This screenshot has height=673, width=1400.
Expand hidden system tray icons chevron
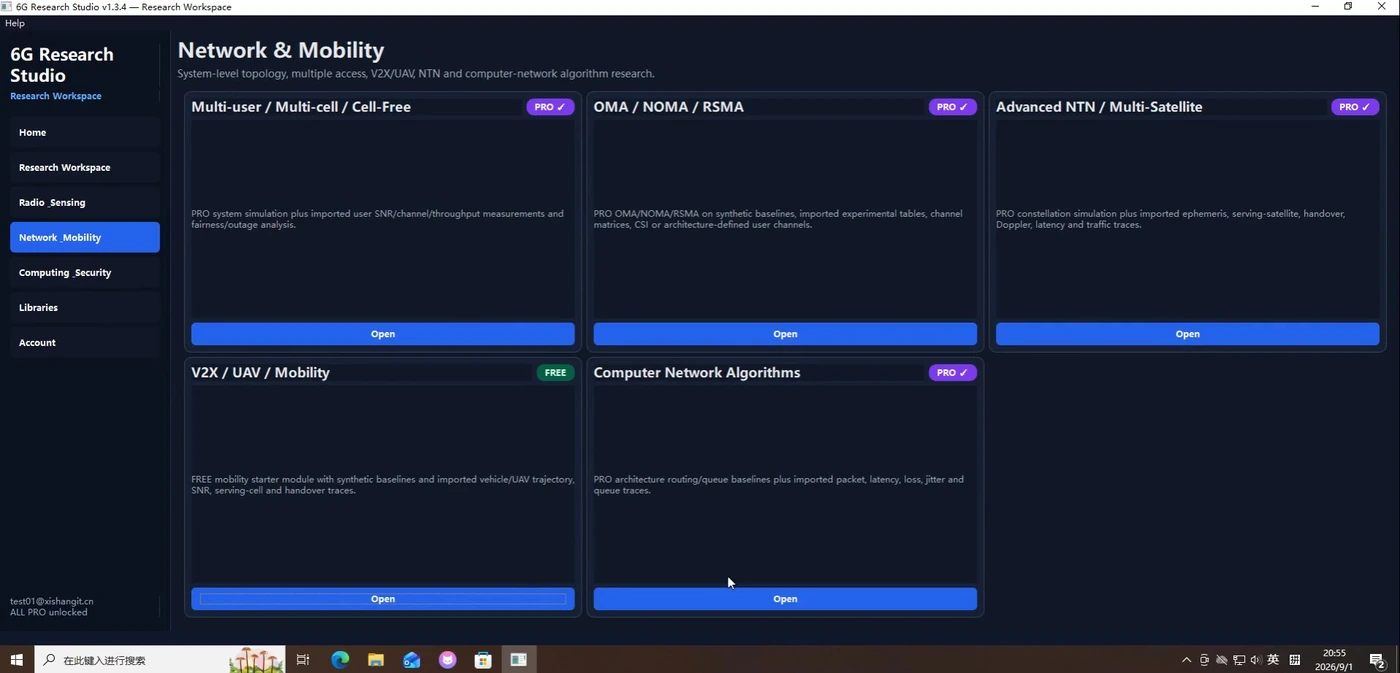(1187, 660)
